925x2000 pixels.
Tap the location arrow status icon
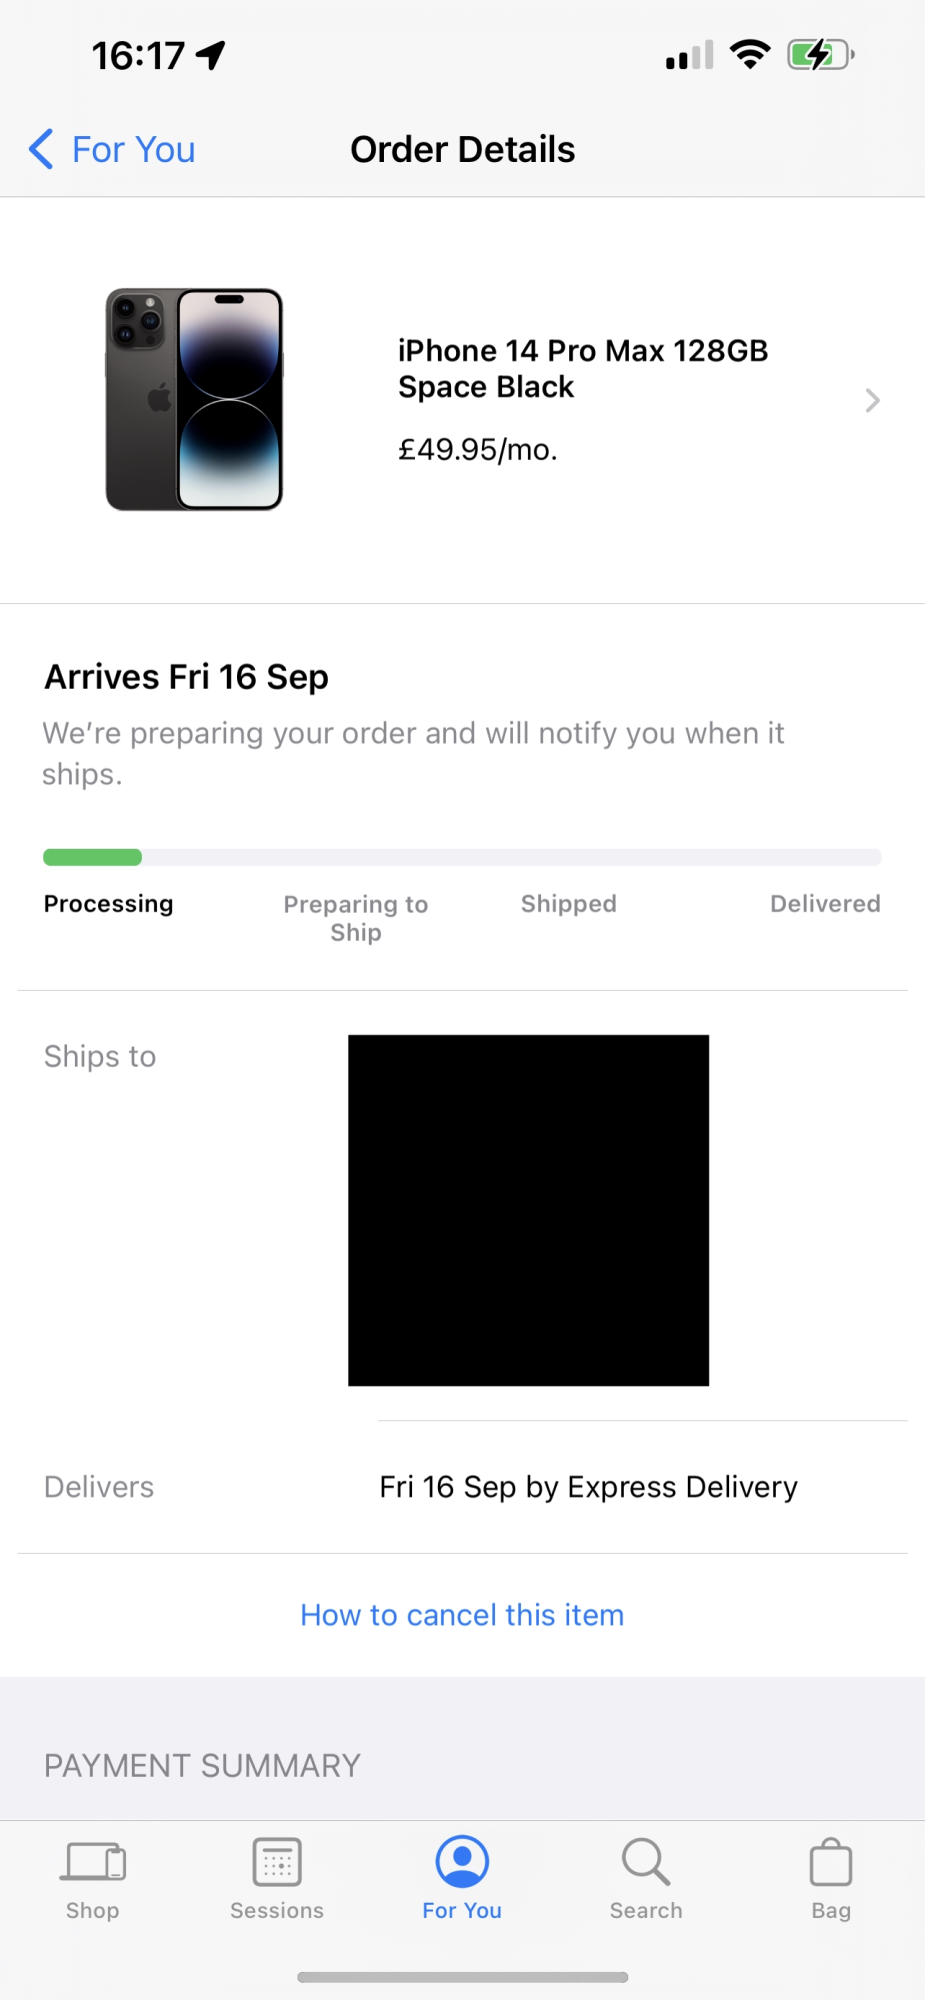click(x=211, y=55)
